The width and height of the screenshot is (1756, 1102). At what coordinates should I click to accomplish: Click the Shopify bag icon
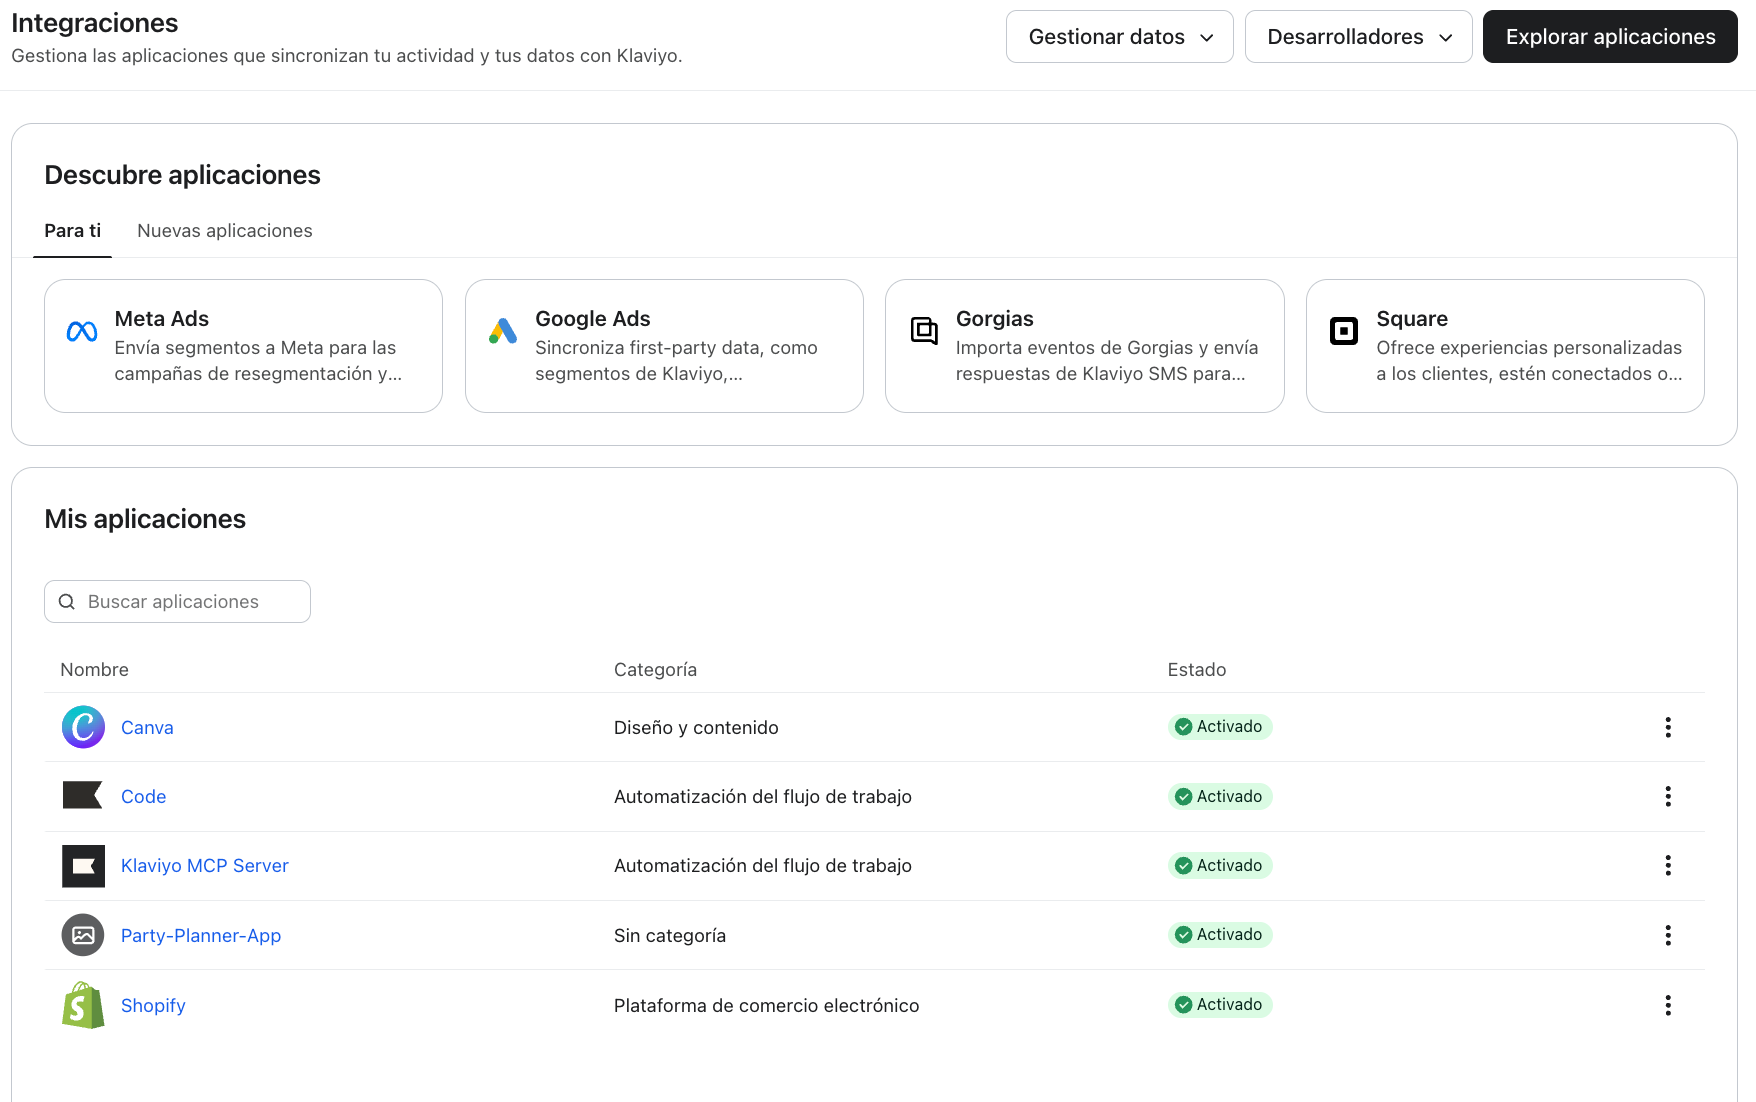[83, 1005]
